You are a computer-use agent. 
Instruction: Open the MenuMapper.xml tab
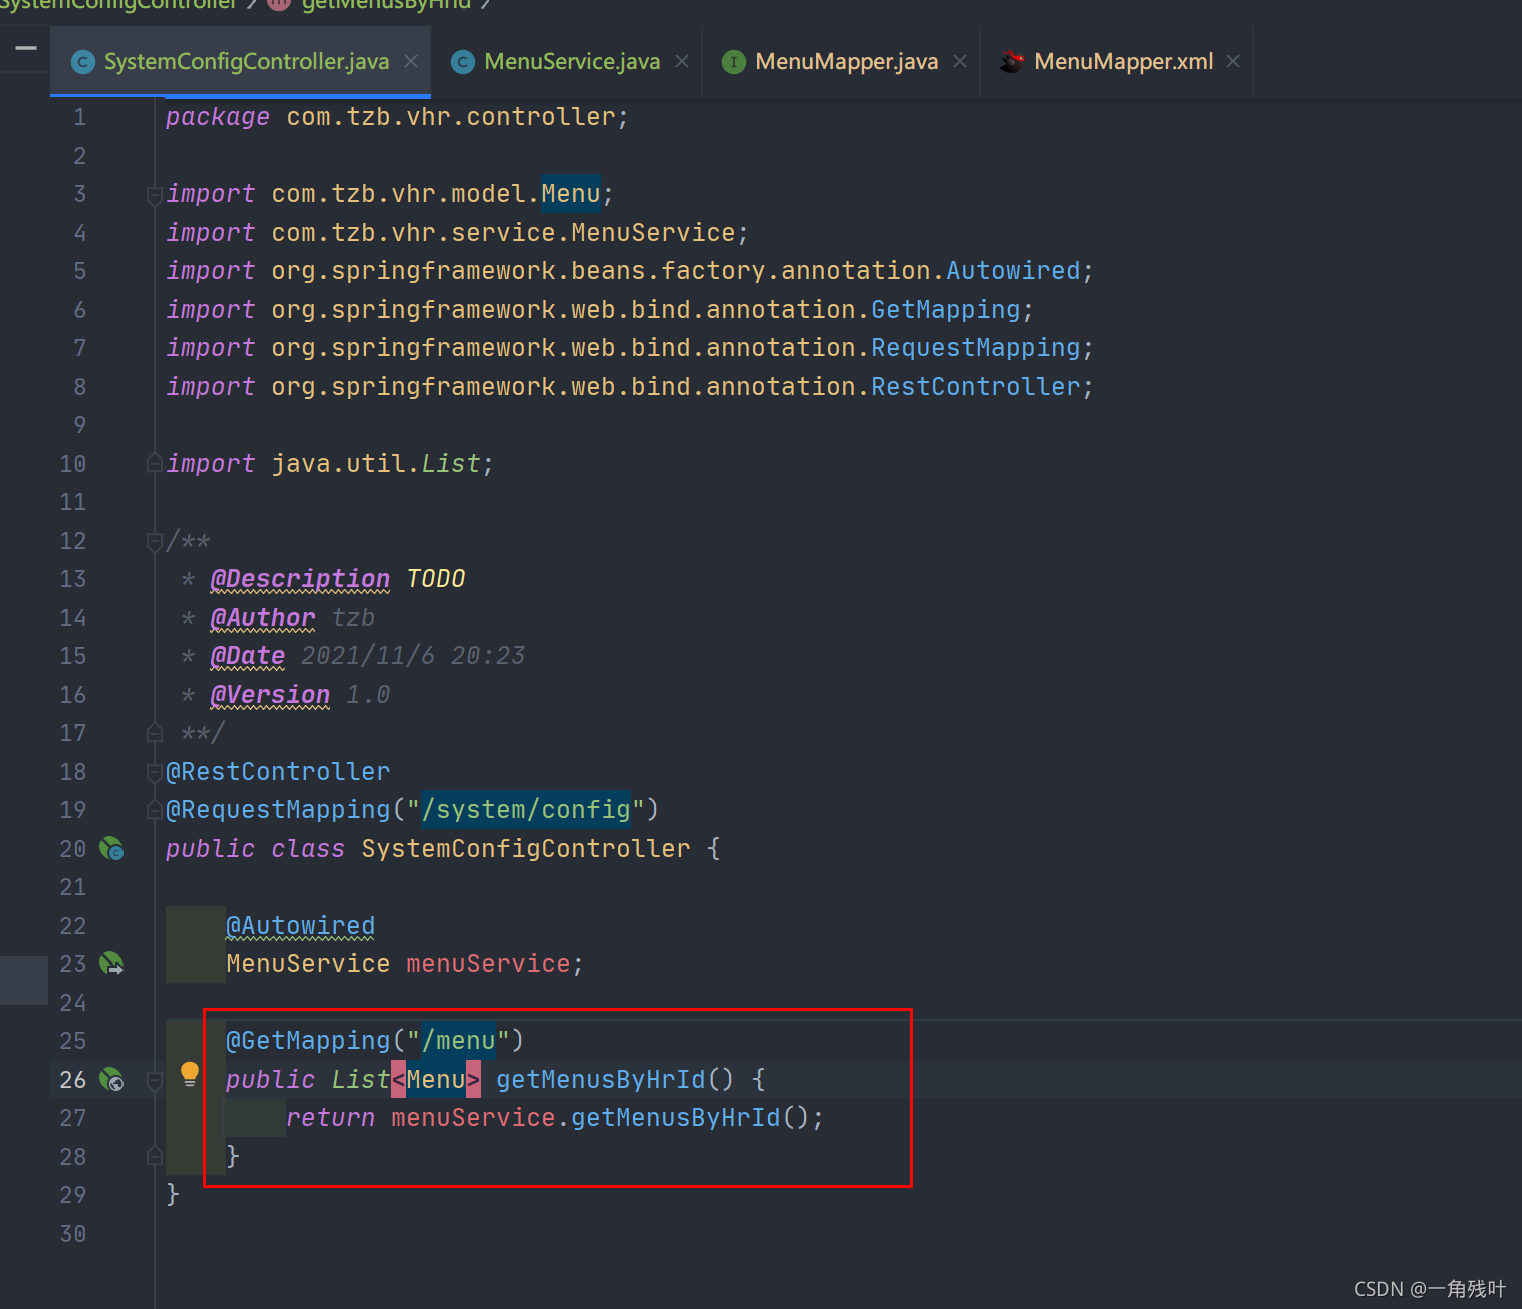click(1123, 61)
